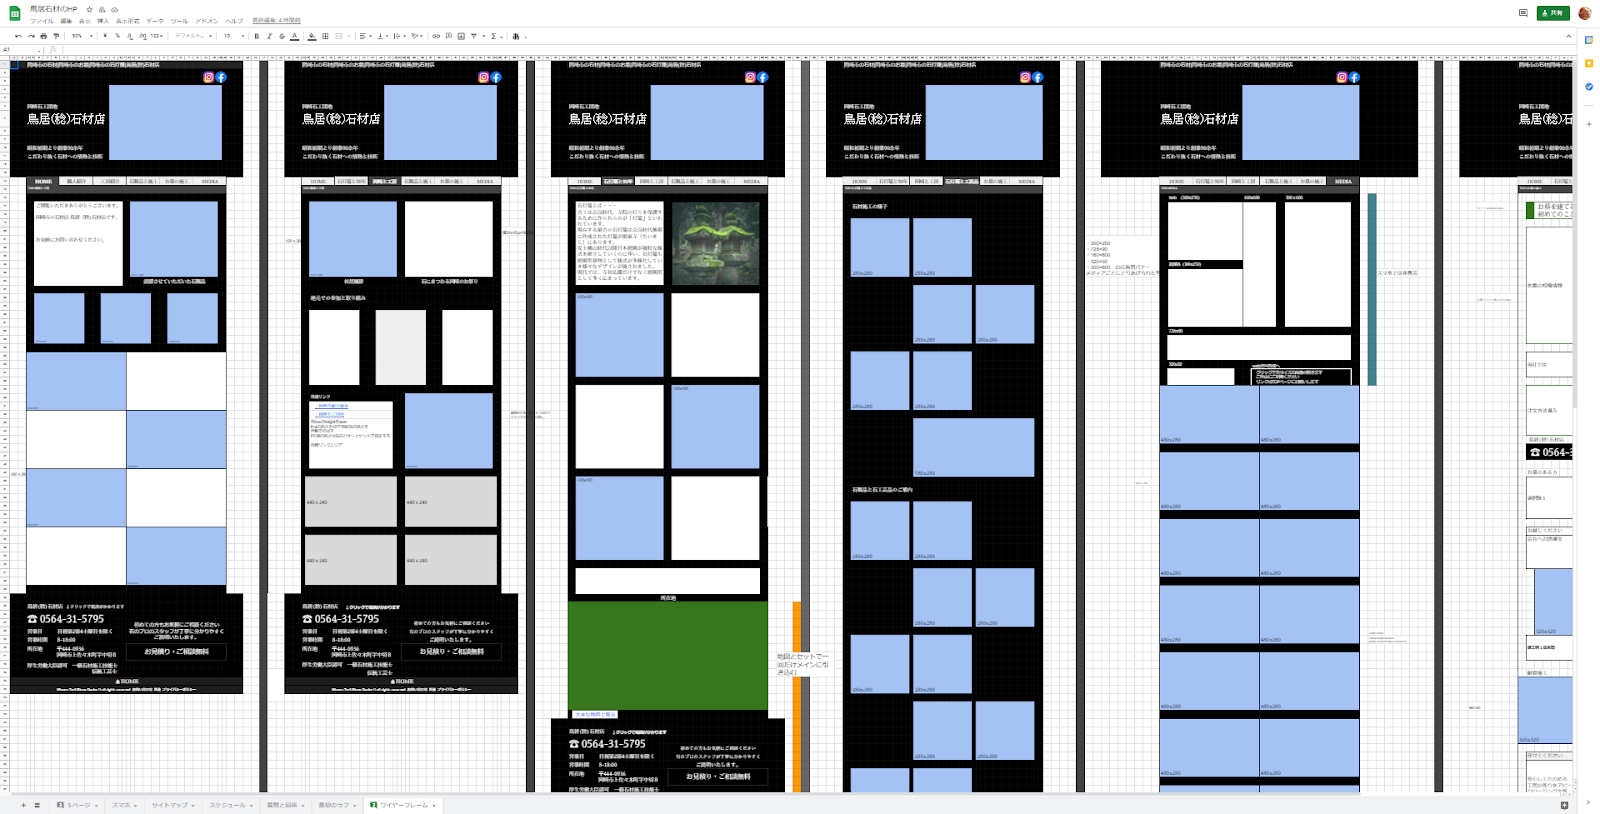This screenshot has width=1600, height=814.
Task: Click the move to folder icon
Action: tap(102, 9)
